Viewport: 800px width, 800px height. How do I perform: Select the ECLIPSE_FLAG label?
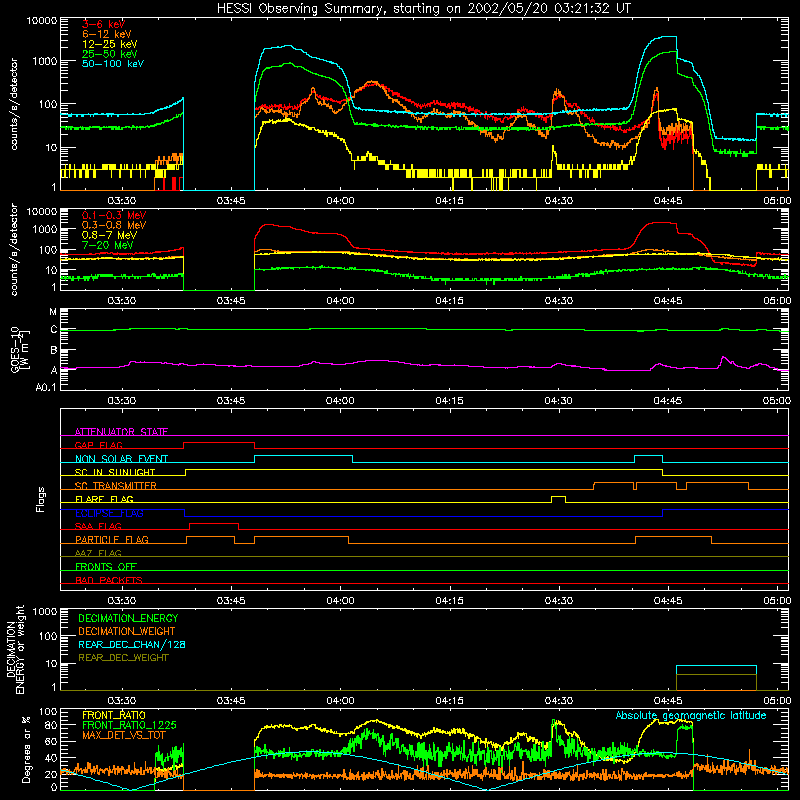pos(109,513)
